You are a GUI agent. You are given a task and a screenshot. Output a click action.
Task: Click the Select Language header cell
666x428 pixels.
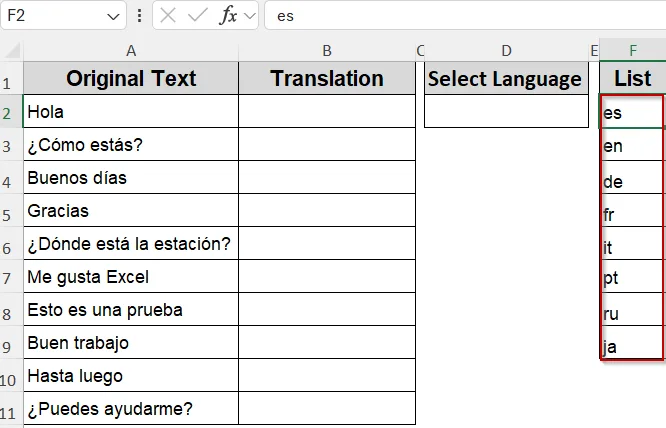click(x=506, y=78)
